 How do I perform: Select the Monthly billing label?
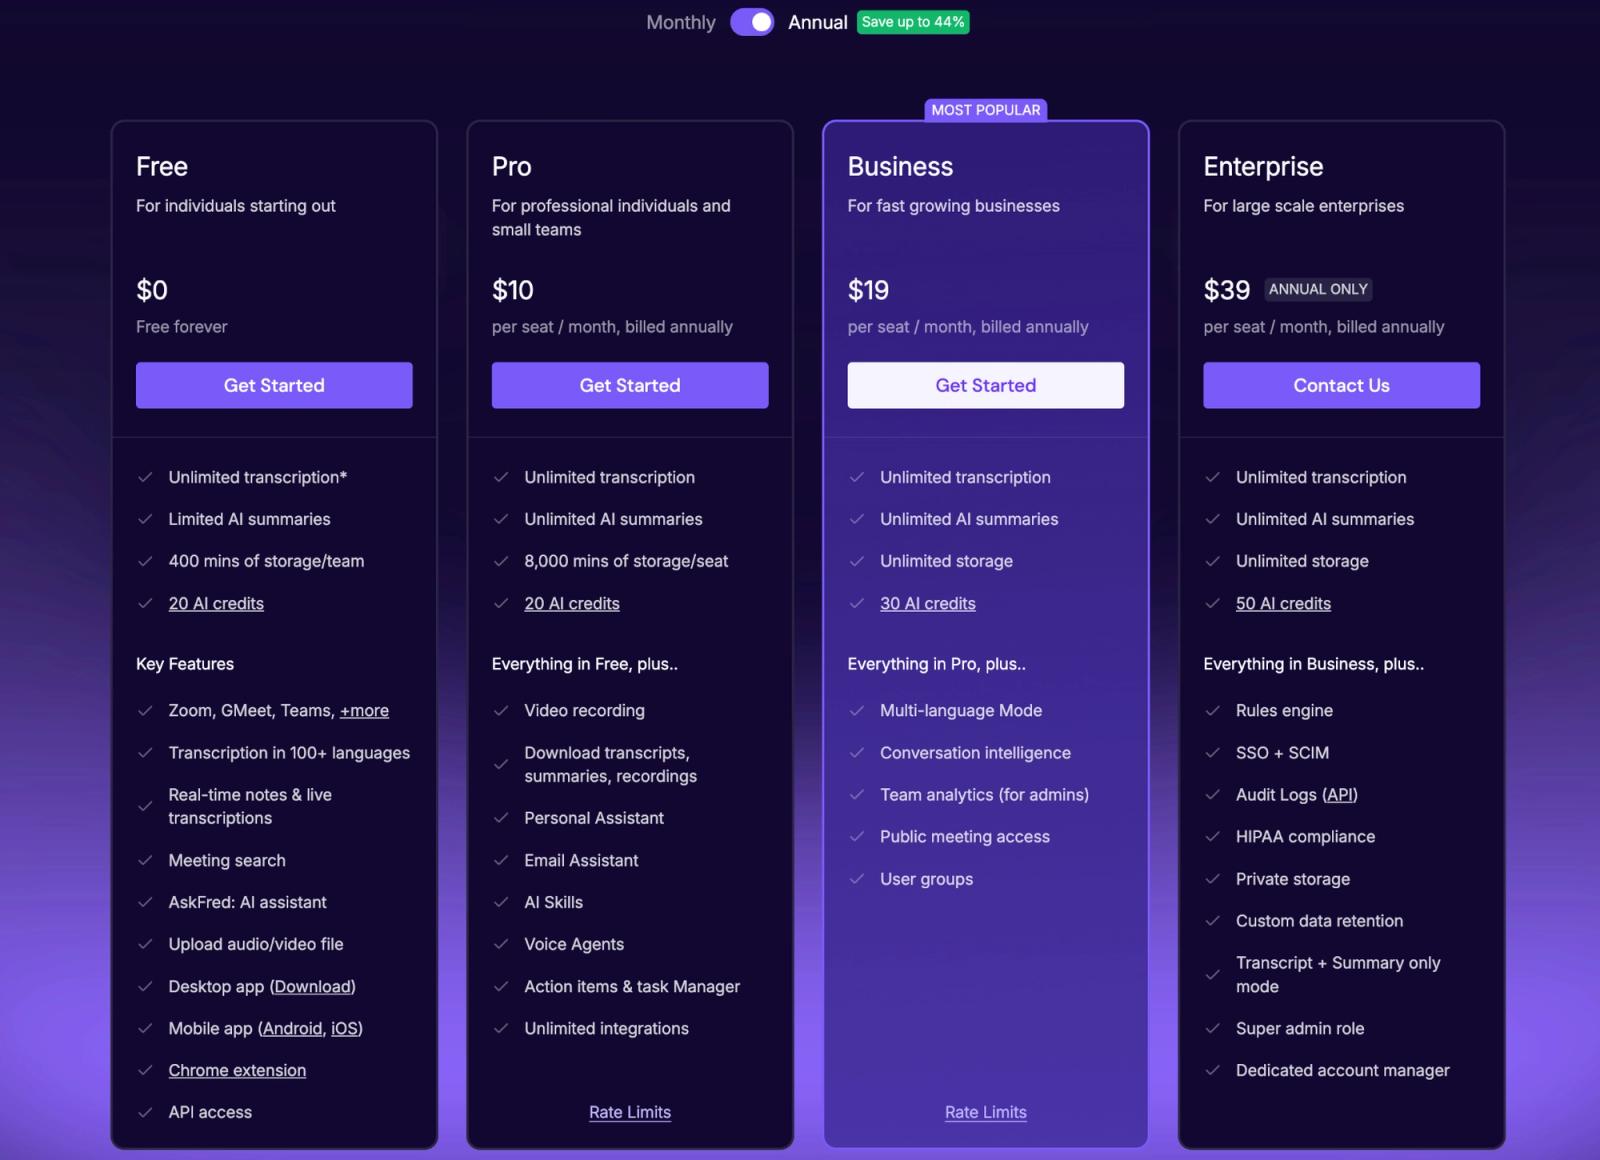point(681,22)
